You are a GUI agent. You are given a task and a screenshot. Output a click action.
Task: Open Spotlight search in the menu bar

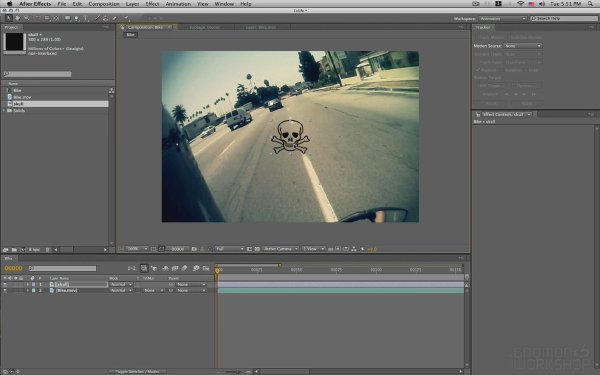(591, 4)
